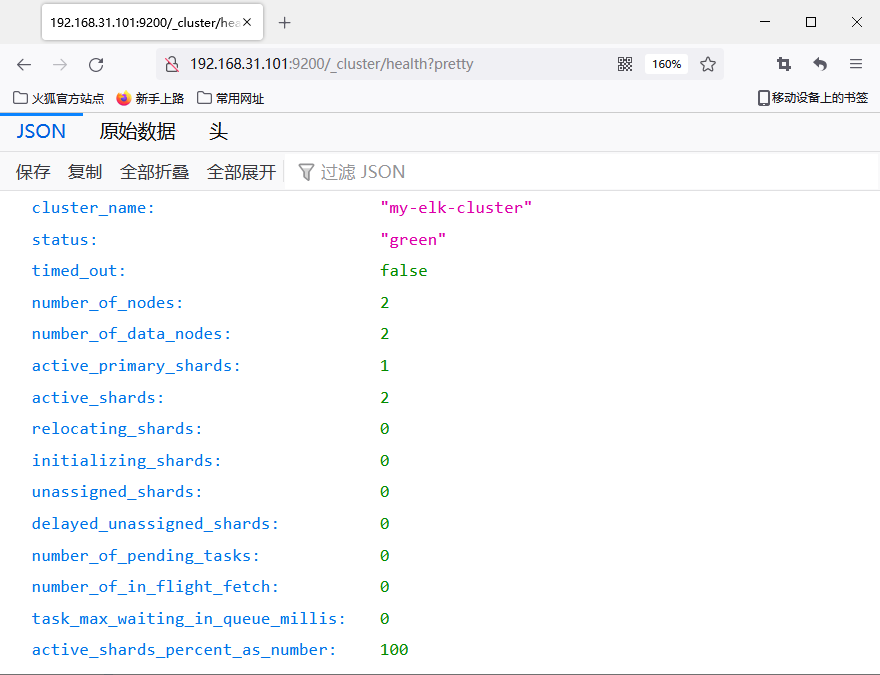Open the 160% zoom level indicator
880x675 pixels.
[666, 64]
